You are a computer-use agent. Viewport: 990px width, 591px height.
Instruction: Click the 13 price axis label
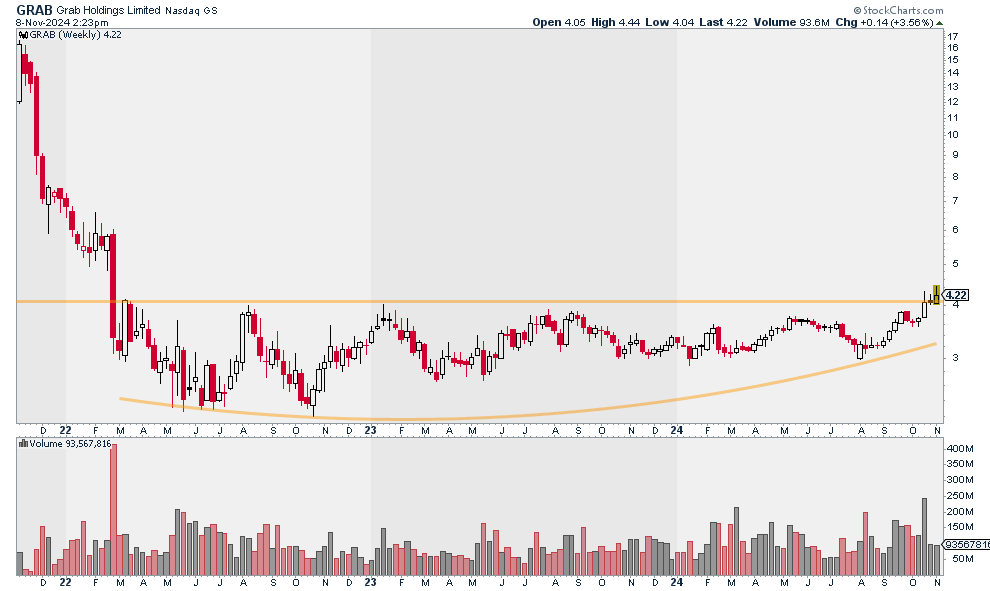(x=953, y=87)
